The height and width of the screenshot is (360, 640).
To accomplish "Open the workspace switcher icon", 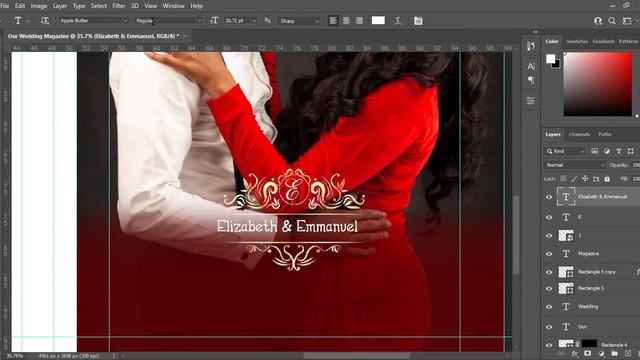I will (x=627, y=21).
